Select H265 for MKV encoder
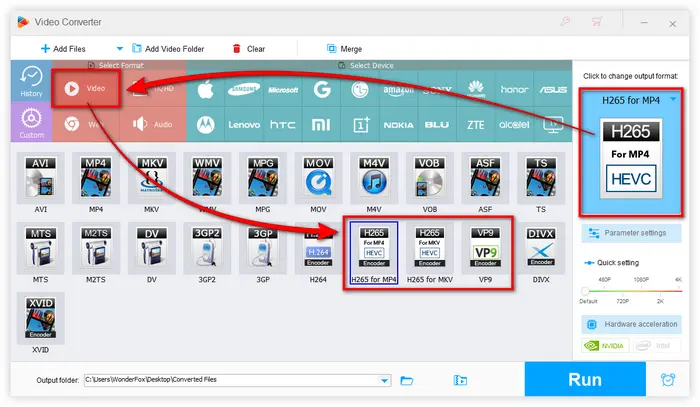 click(429, 249)
